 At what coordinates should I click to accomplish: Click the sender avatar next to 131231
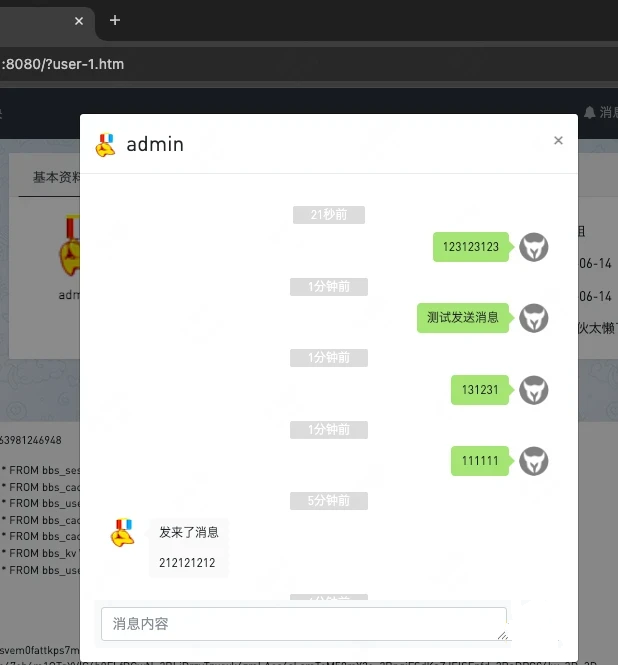click(534, 390)
